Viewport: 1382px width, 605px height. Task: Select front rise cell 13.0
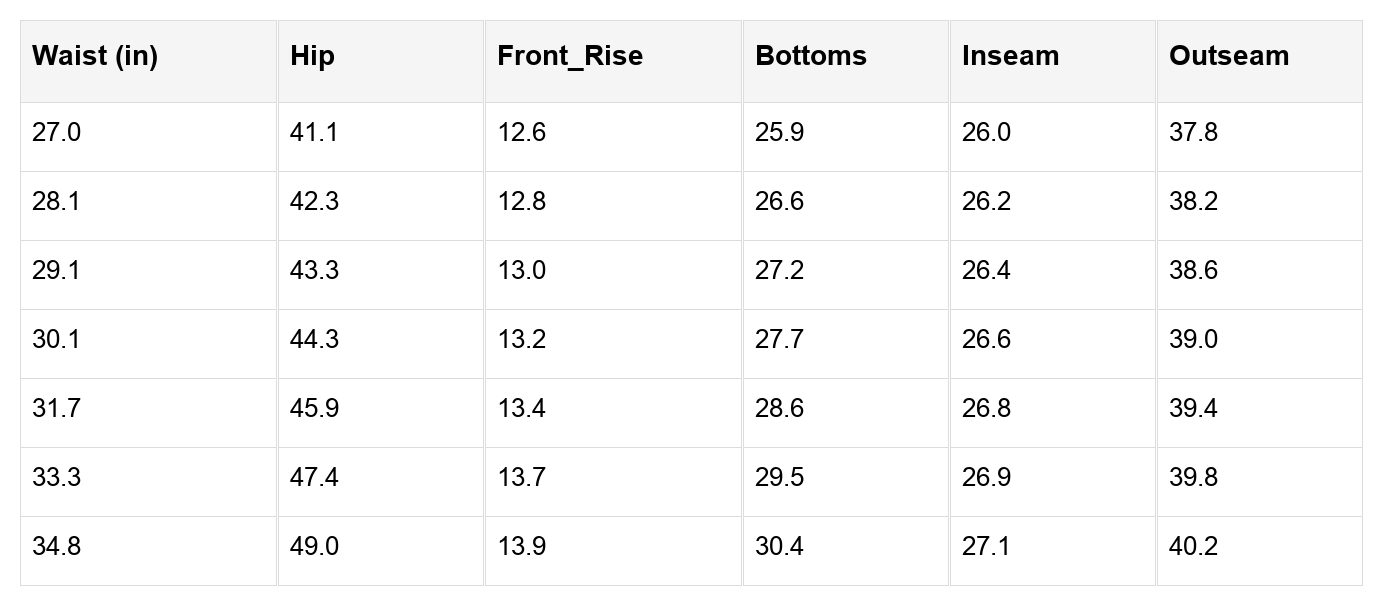(x=613, y=275)
